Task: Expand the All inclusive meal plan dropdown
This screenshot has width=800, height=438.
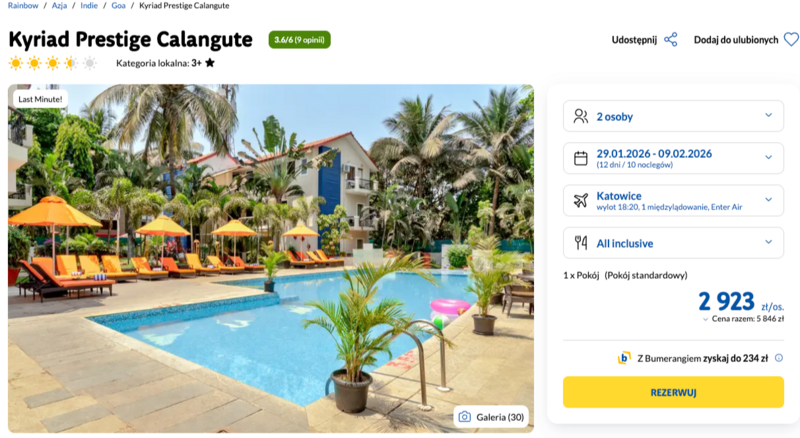Action: 673,243
